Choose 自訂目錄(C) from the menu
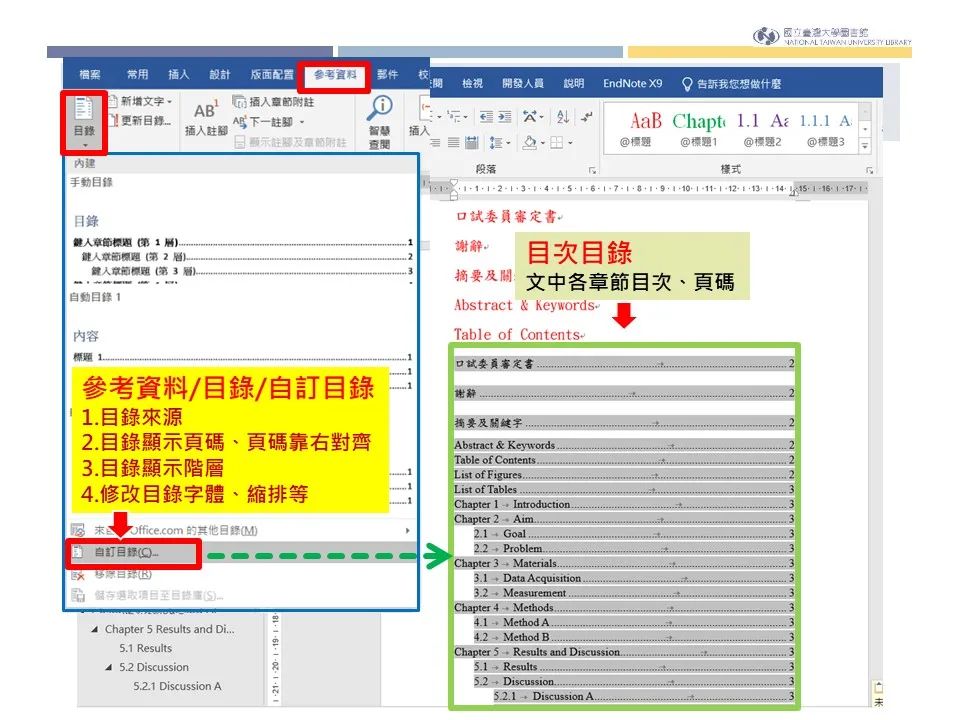Screen dimensions: 960x720 (125, 553)
